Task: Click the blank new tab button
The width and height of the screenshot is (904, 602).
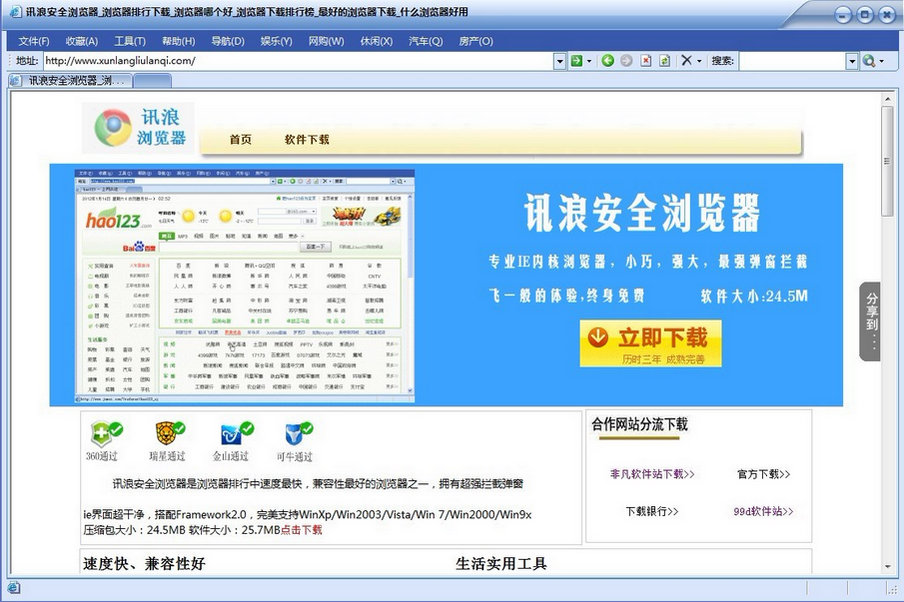Action: (152, 81)
